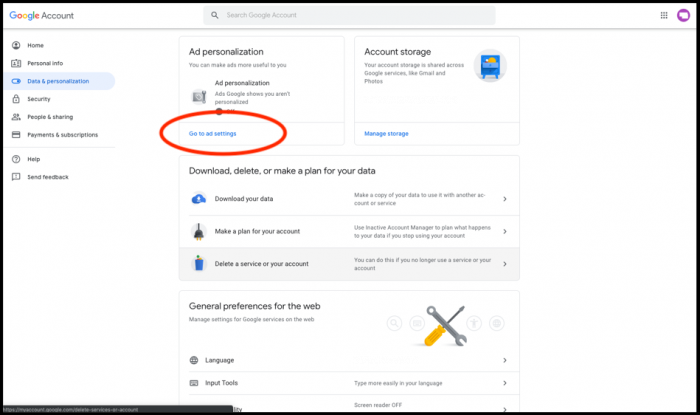
Task: Click the Data & personalization toggle icon
Action: pos(16,81)
